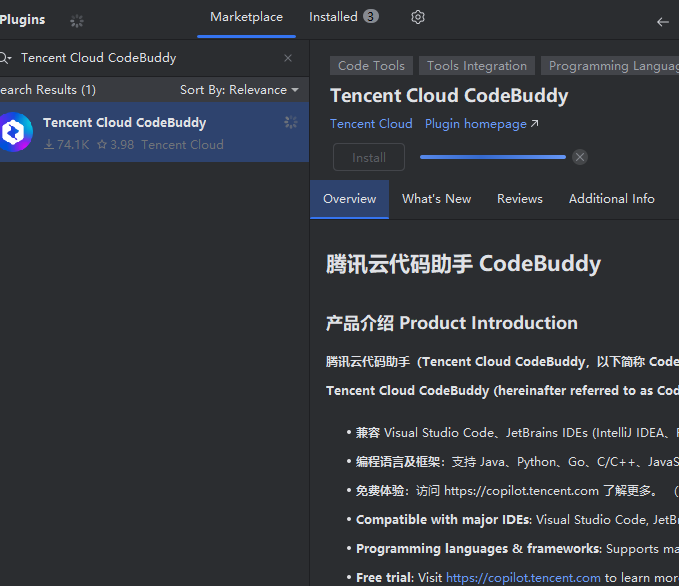679x586 pixels.
Task: Open the search history magnifier icon
Action: coord(5,58)
